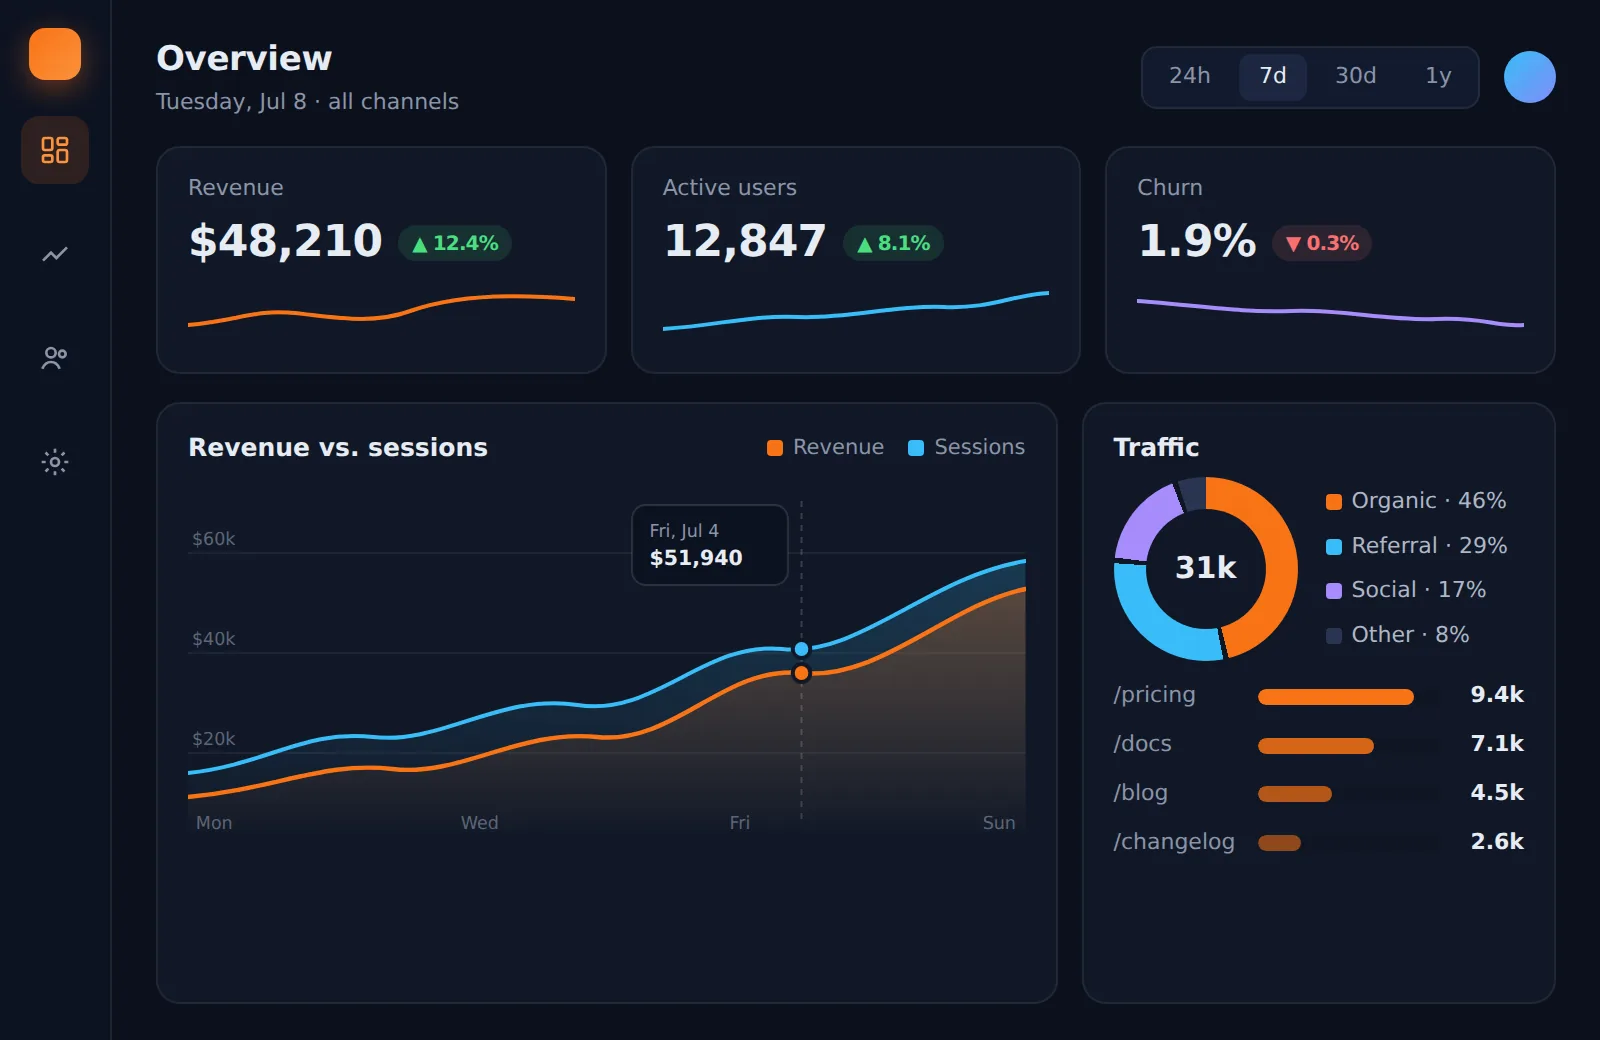Click the /docs progress bar

point(1316,746)
